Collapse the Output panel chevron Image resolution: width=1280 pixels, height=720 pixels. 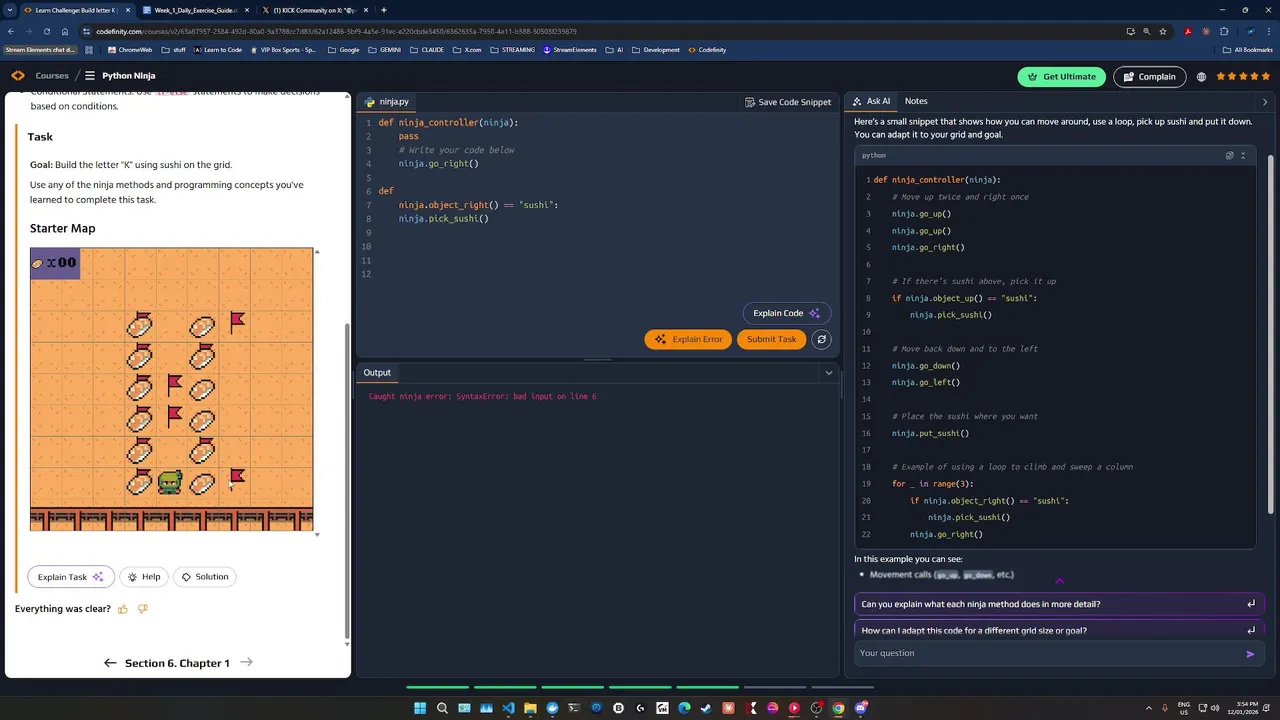click(828, 373)
